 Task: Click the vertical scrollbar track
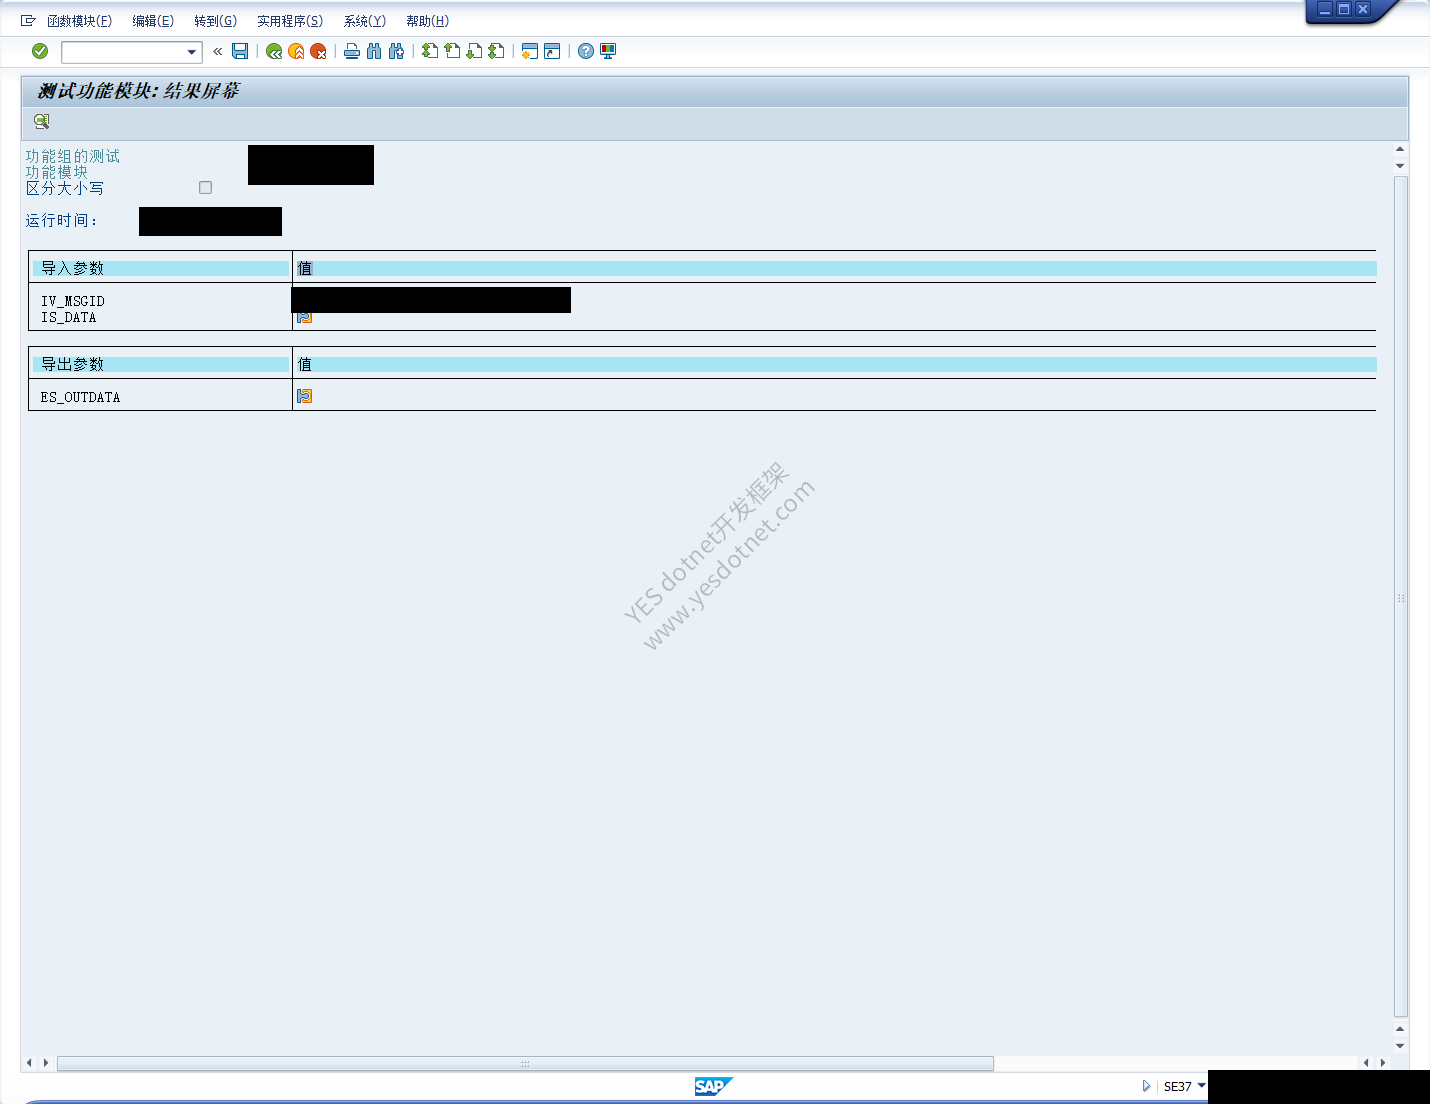tap(1401, 597)
